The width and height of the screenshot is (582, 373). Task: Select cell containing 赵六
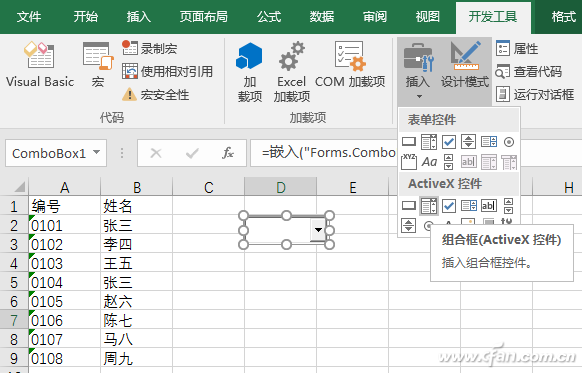137,301
